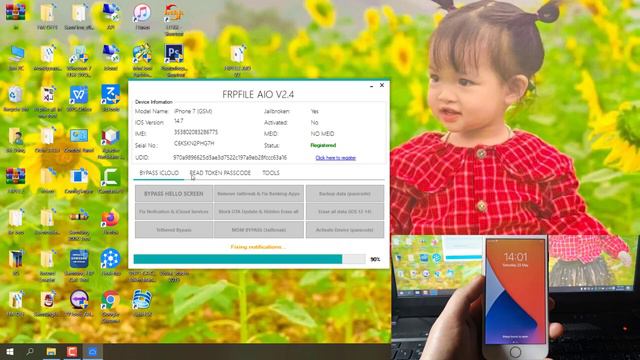Open the cube app shortcut beside Control Panel
This screenshot has width=640, height=360.
111,142
